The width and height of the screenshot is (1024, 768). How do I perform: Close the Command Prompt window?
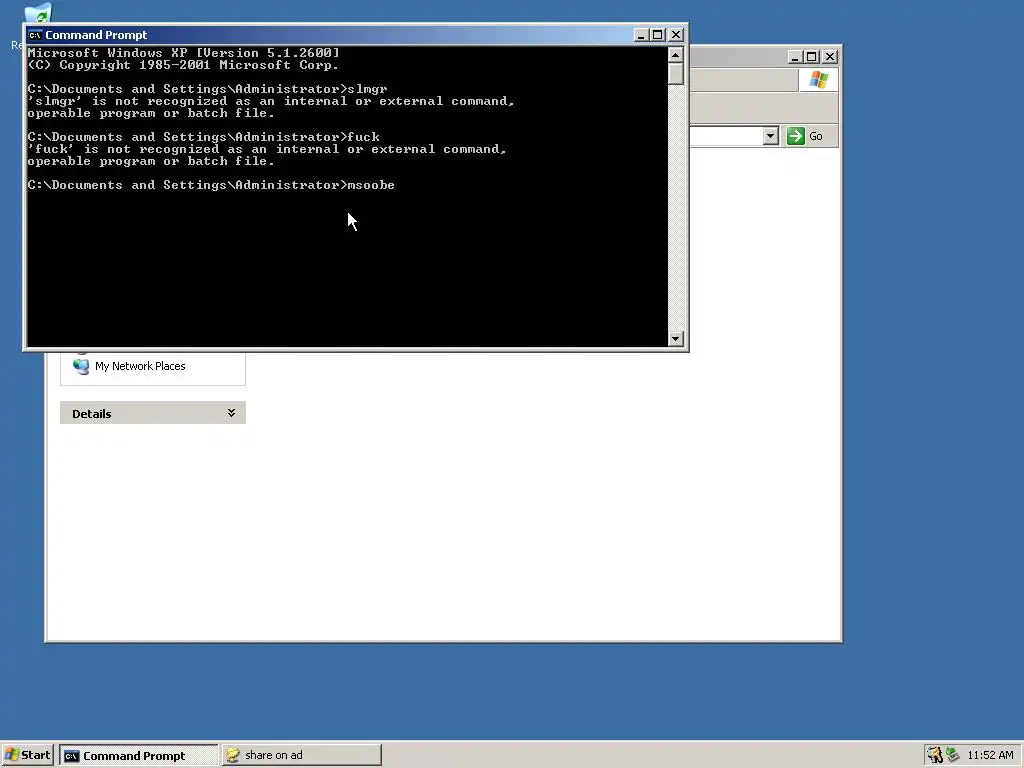[676, 35]
